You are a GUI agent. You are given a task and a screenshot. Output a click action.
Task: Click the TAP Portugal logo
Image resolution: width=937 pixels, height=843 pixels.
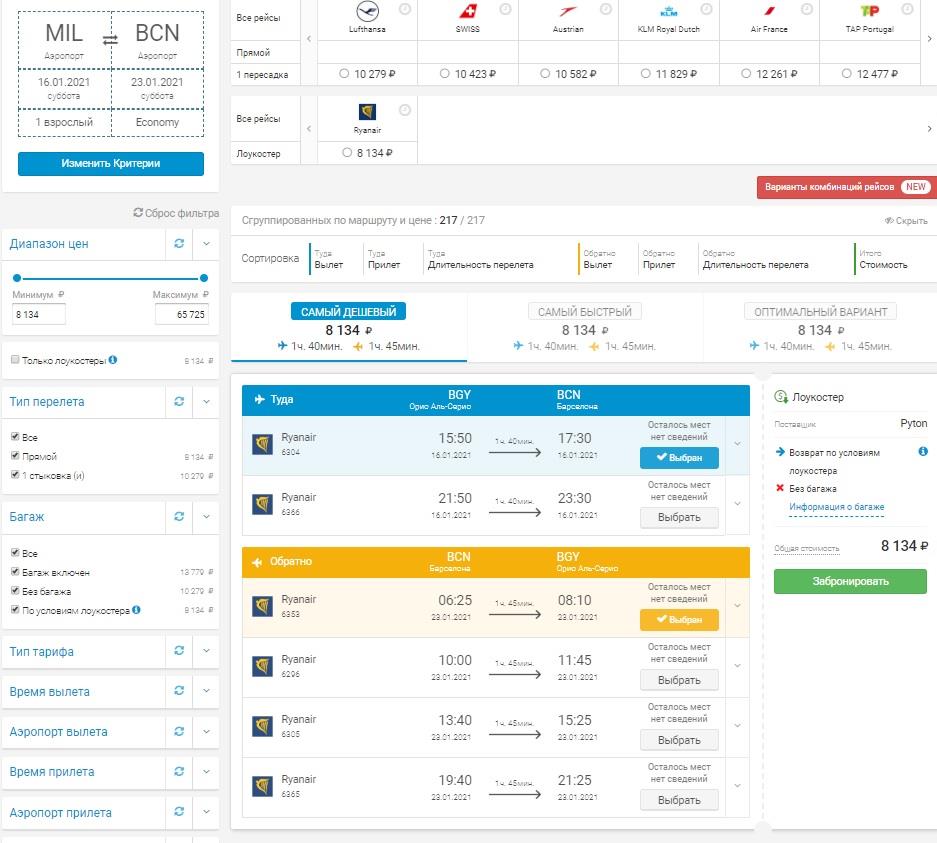click(869, 11)
